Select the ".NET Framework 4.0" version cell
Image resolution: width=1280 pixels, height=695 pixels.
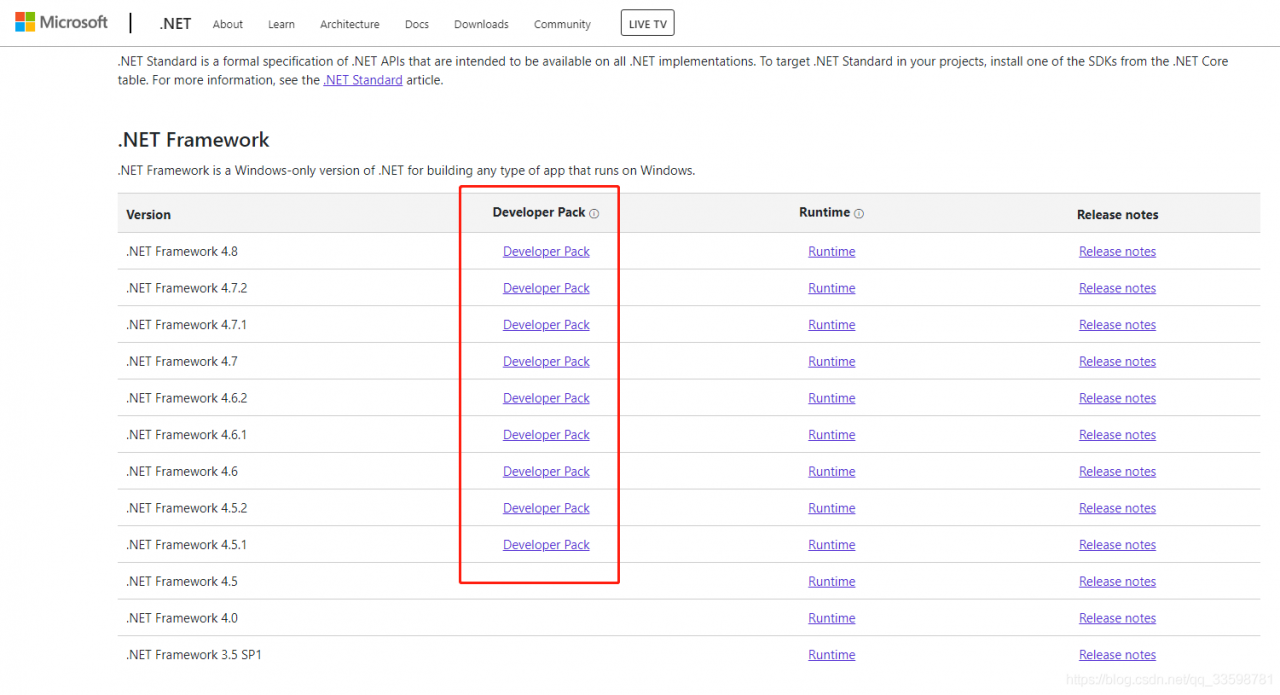click(x=182, y=618)
